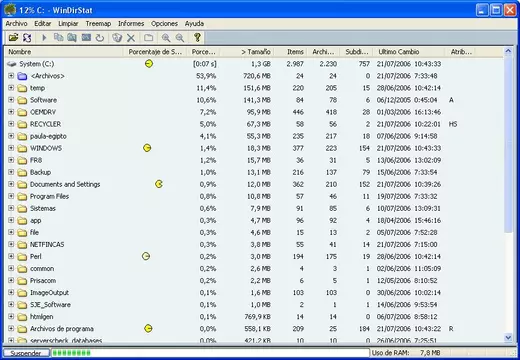Click the temp folder icon

click(x=22, y=88)
